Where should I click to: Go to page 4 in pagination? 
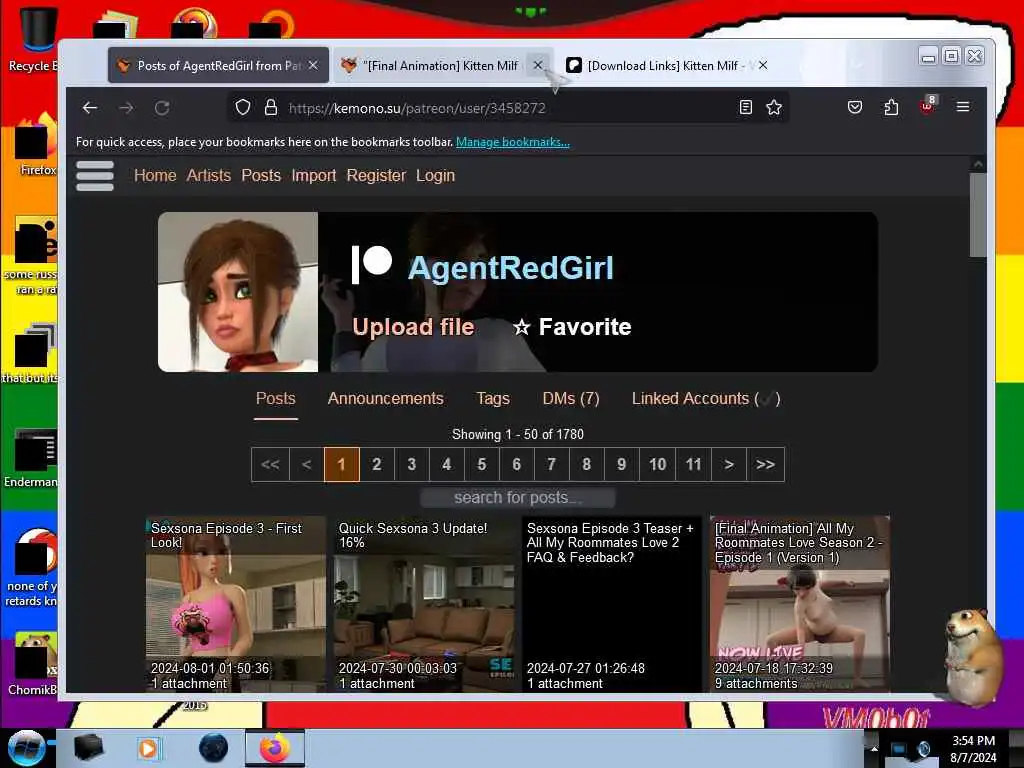447,464
